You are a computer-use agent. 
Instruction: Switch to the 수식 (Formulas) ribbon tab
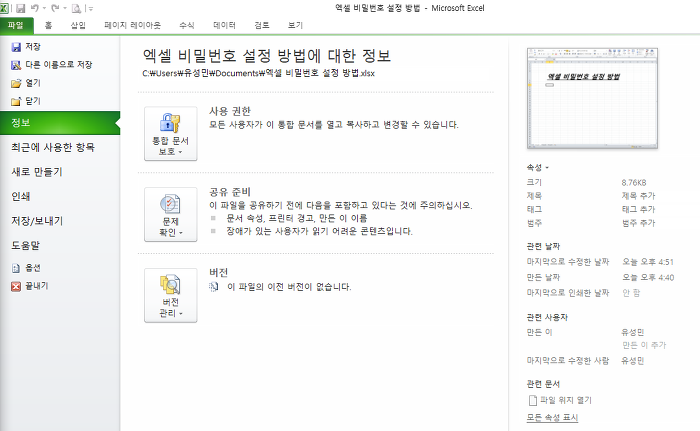point(187,25)
